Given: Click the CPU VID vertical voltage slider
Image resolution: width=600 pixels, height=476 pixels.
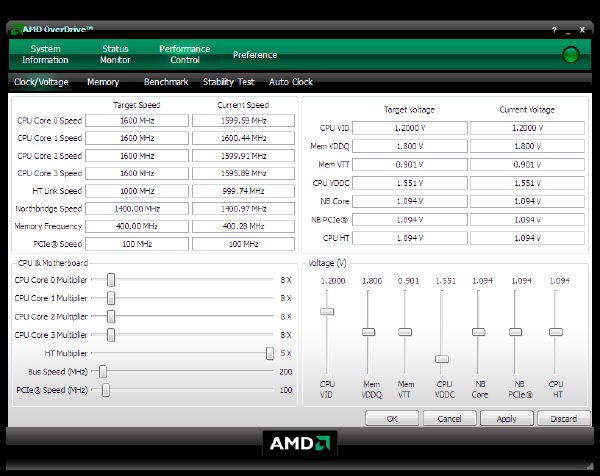Looking at the screenshot, I should tap(327, 311).
